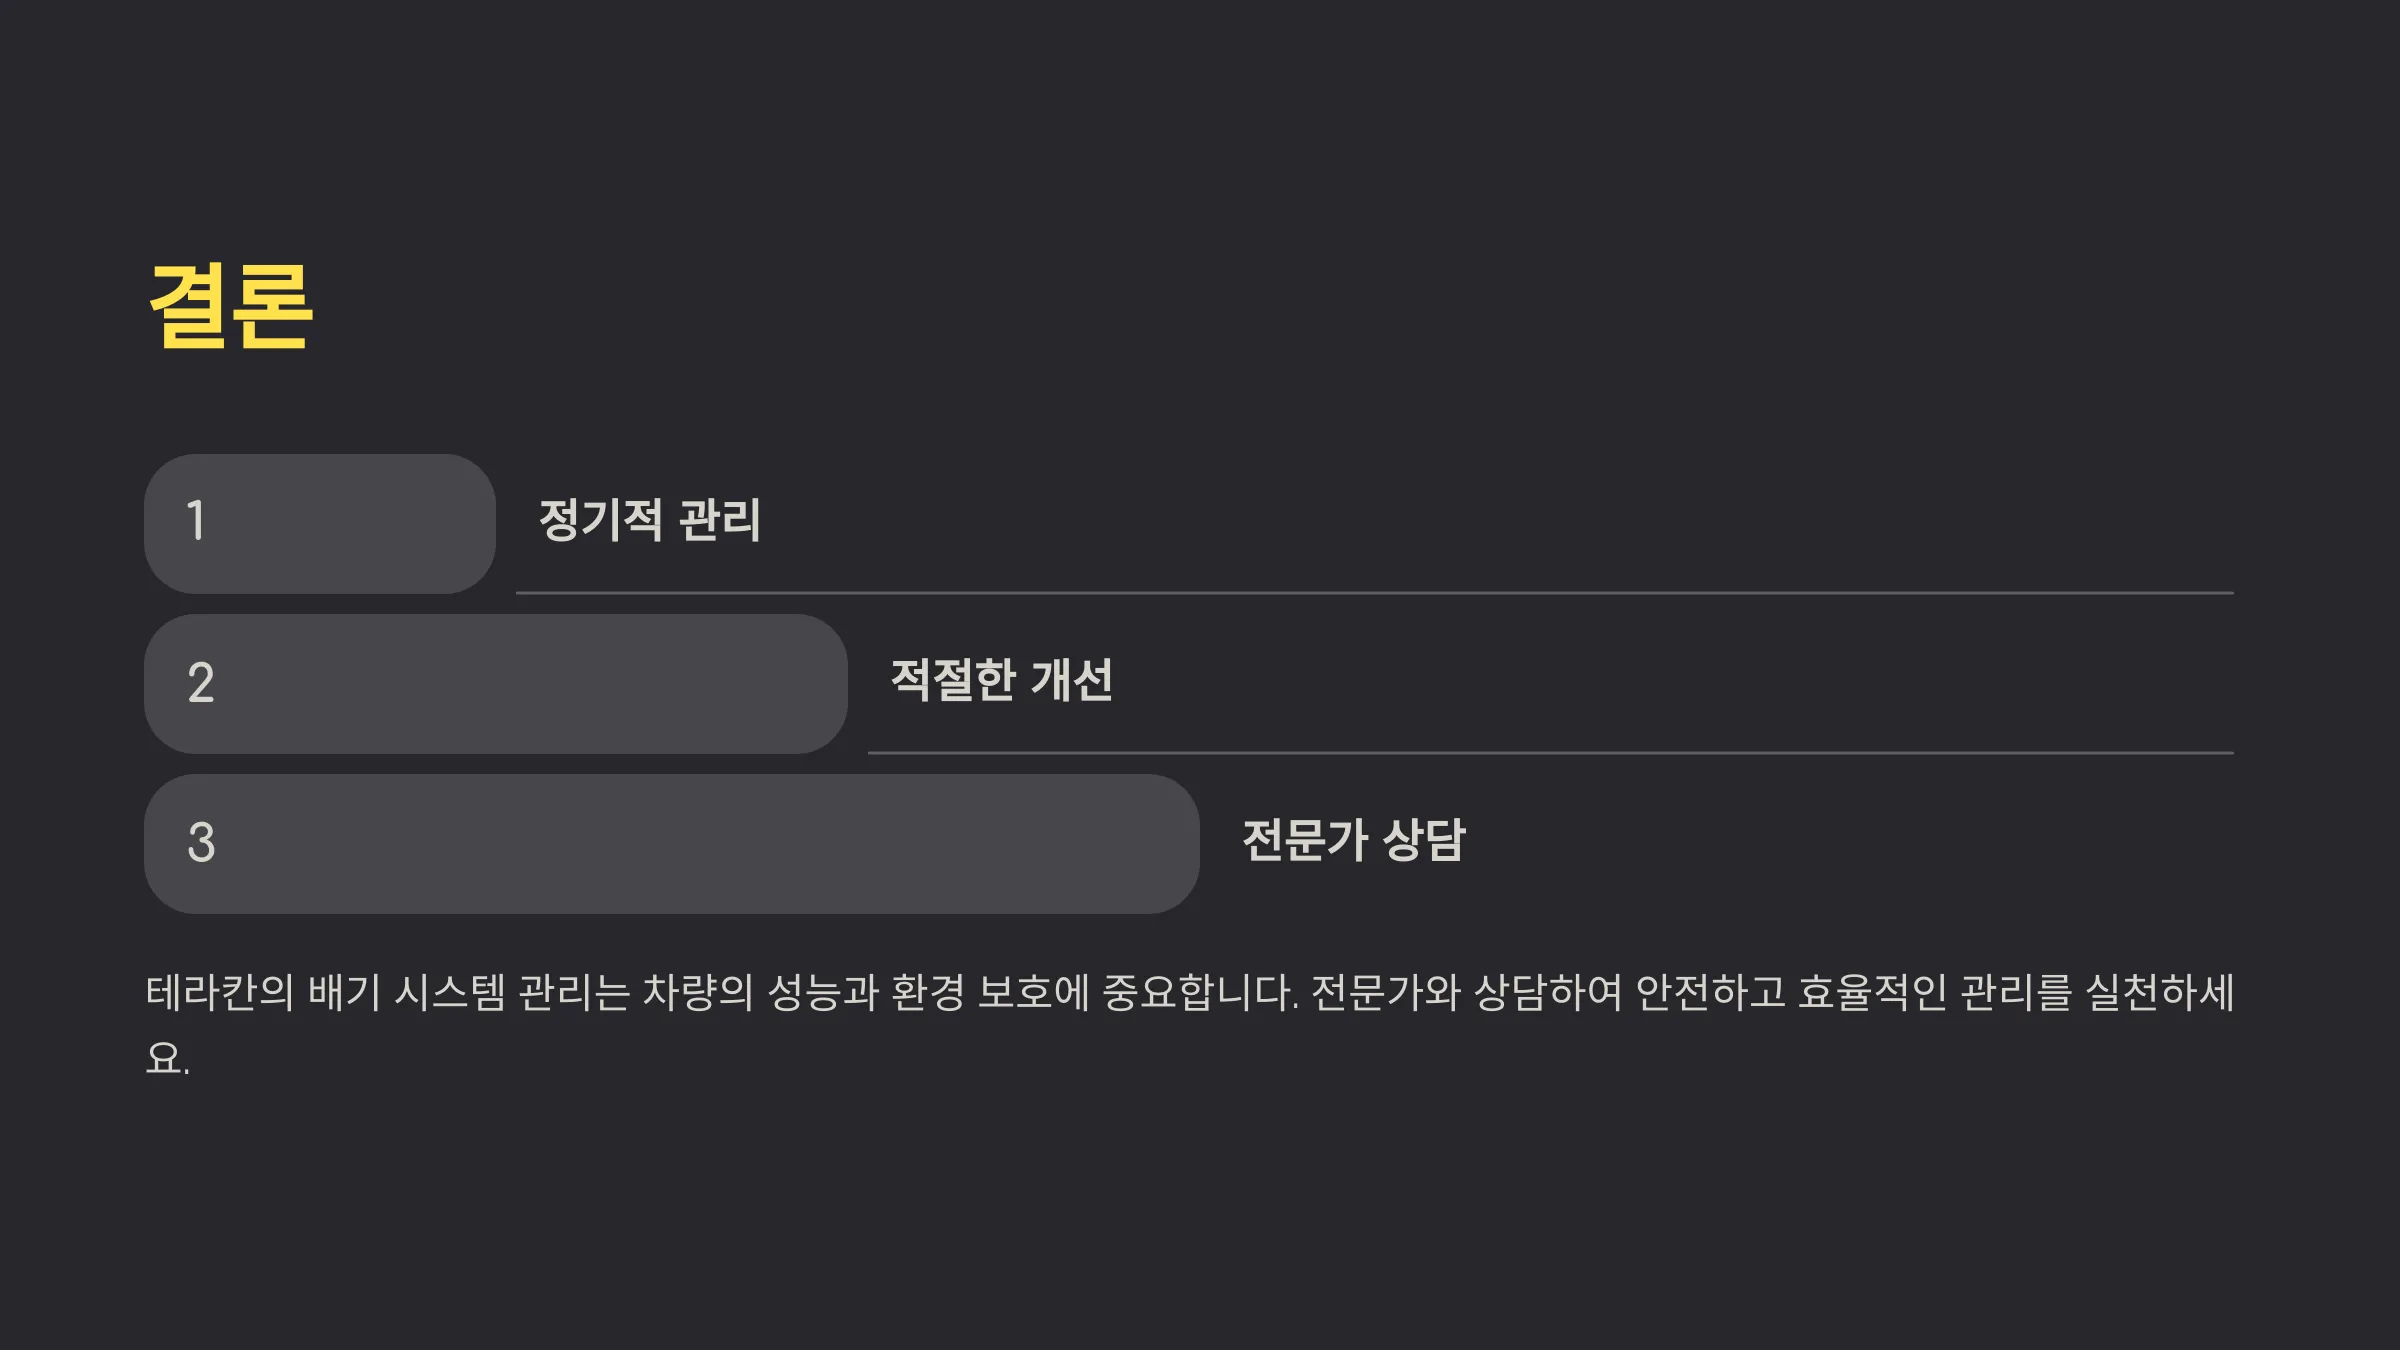Click the word 효율적인 in the paragraph
Image resolution: width=2400 pixels, height=1350 pixels.
tap(1872, 992)
